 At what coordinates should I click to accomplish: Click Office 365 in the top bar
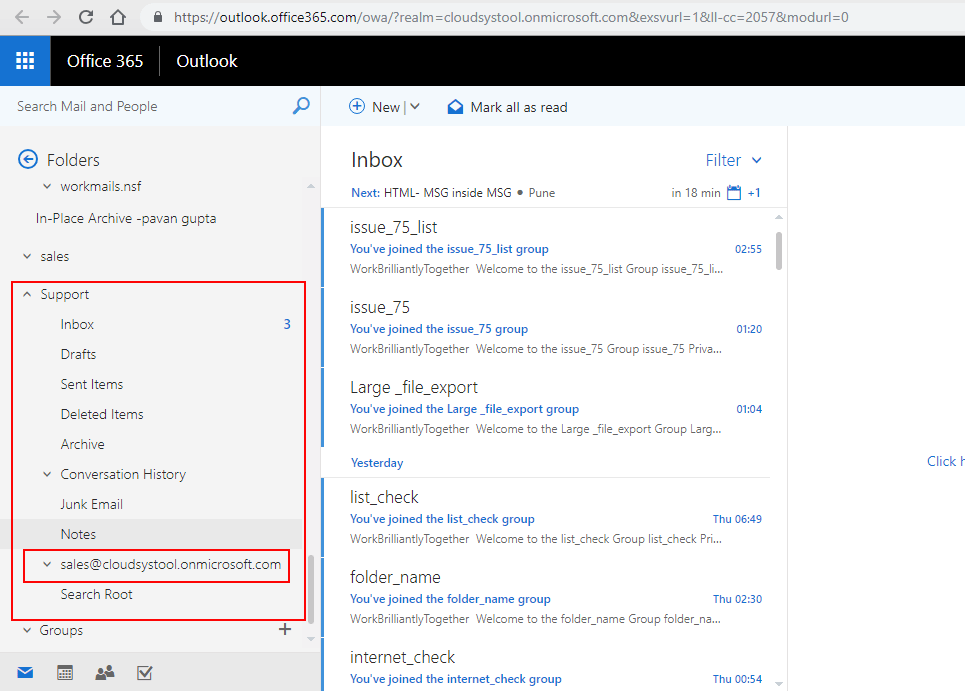104,60
